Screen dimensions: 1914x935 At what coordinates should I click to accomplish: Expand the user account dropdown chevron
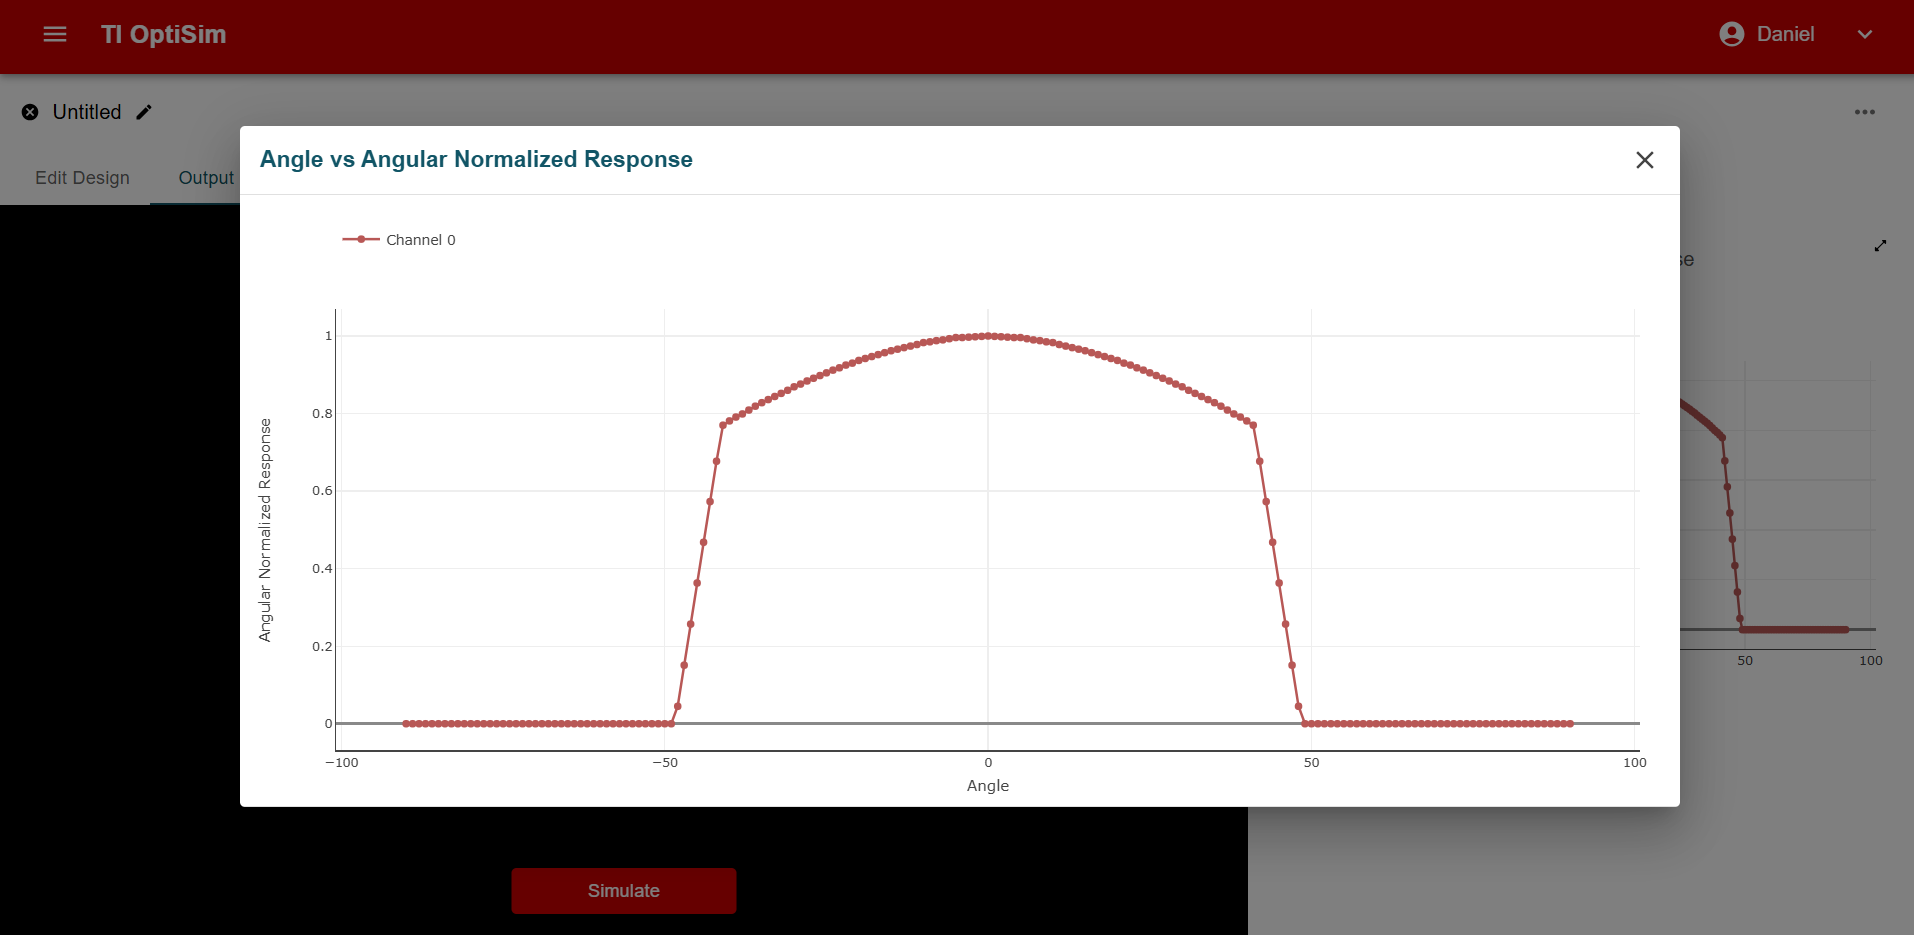tap(1864, 34)
